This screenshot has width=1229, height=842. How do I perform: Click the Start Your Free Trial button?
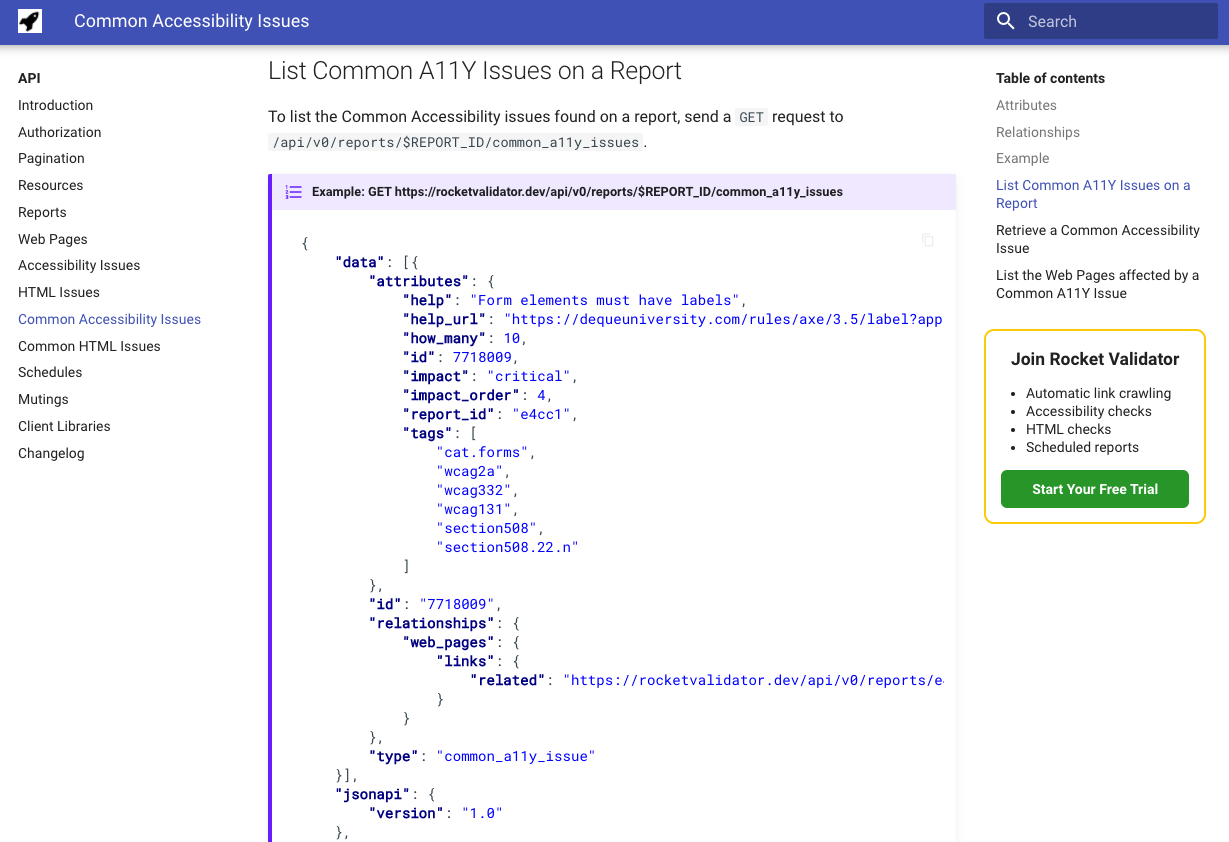(1094, 489)
